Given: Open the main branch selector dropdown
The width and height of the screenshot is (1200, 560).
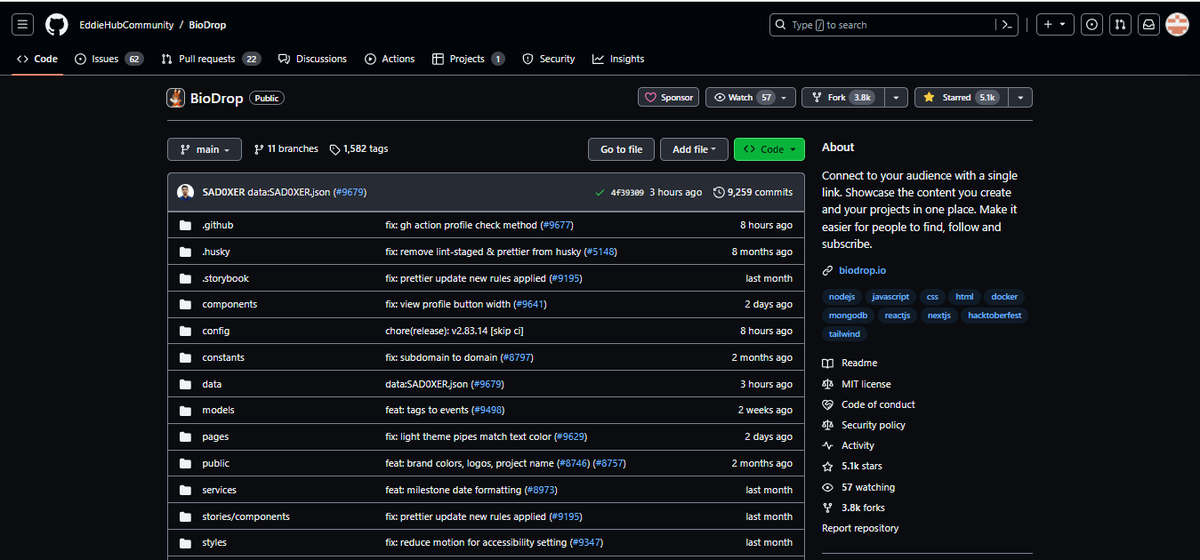Looking at the screenshot, I should [205, 149].
